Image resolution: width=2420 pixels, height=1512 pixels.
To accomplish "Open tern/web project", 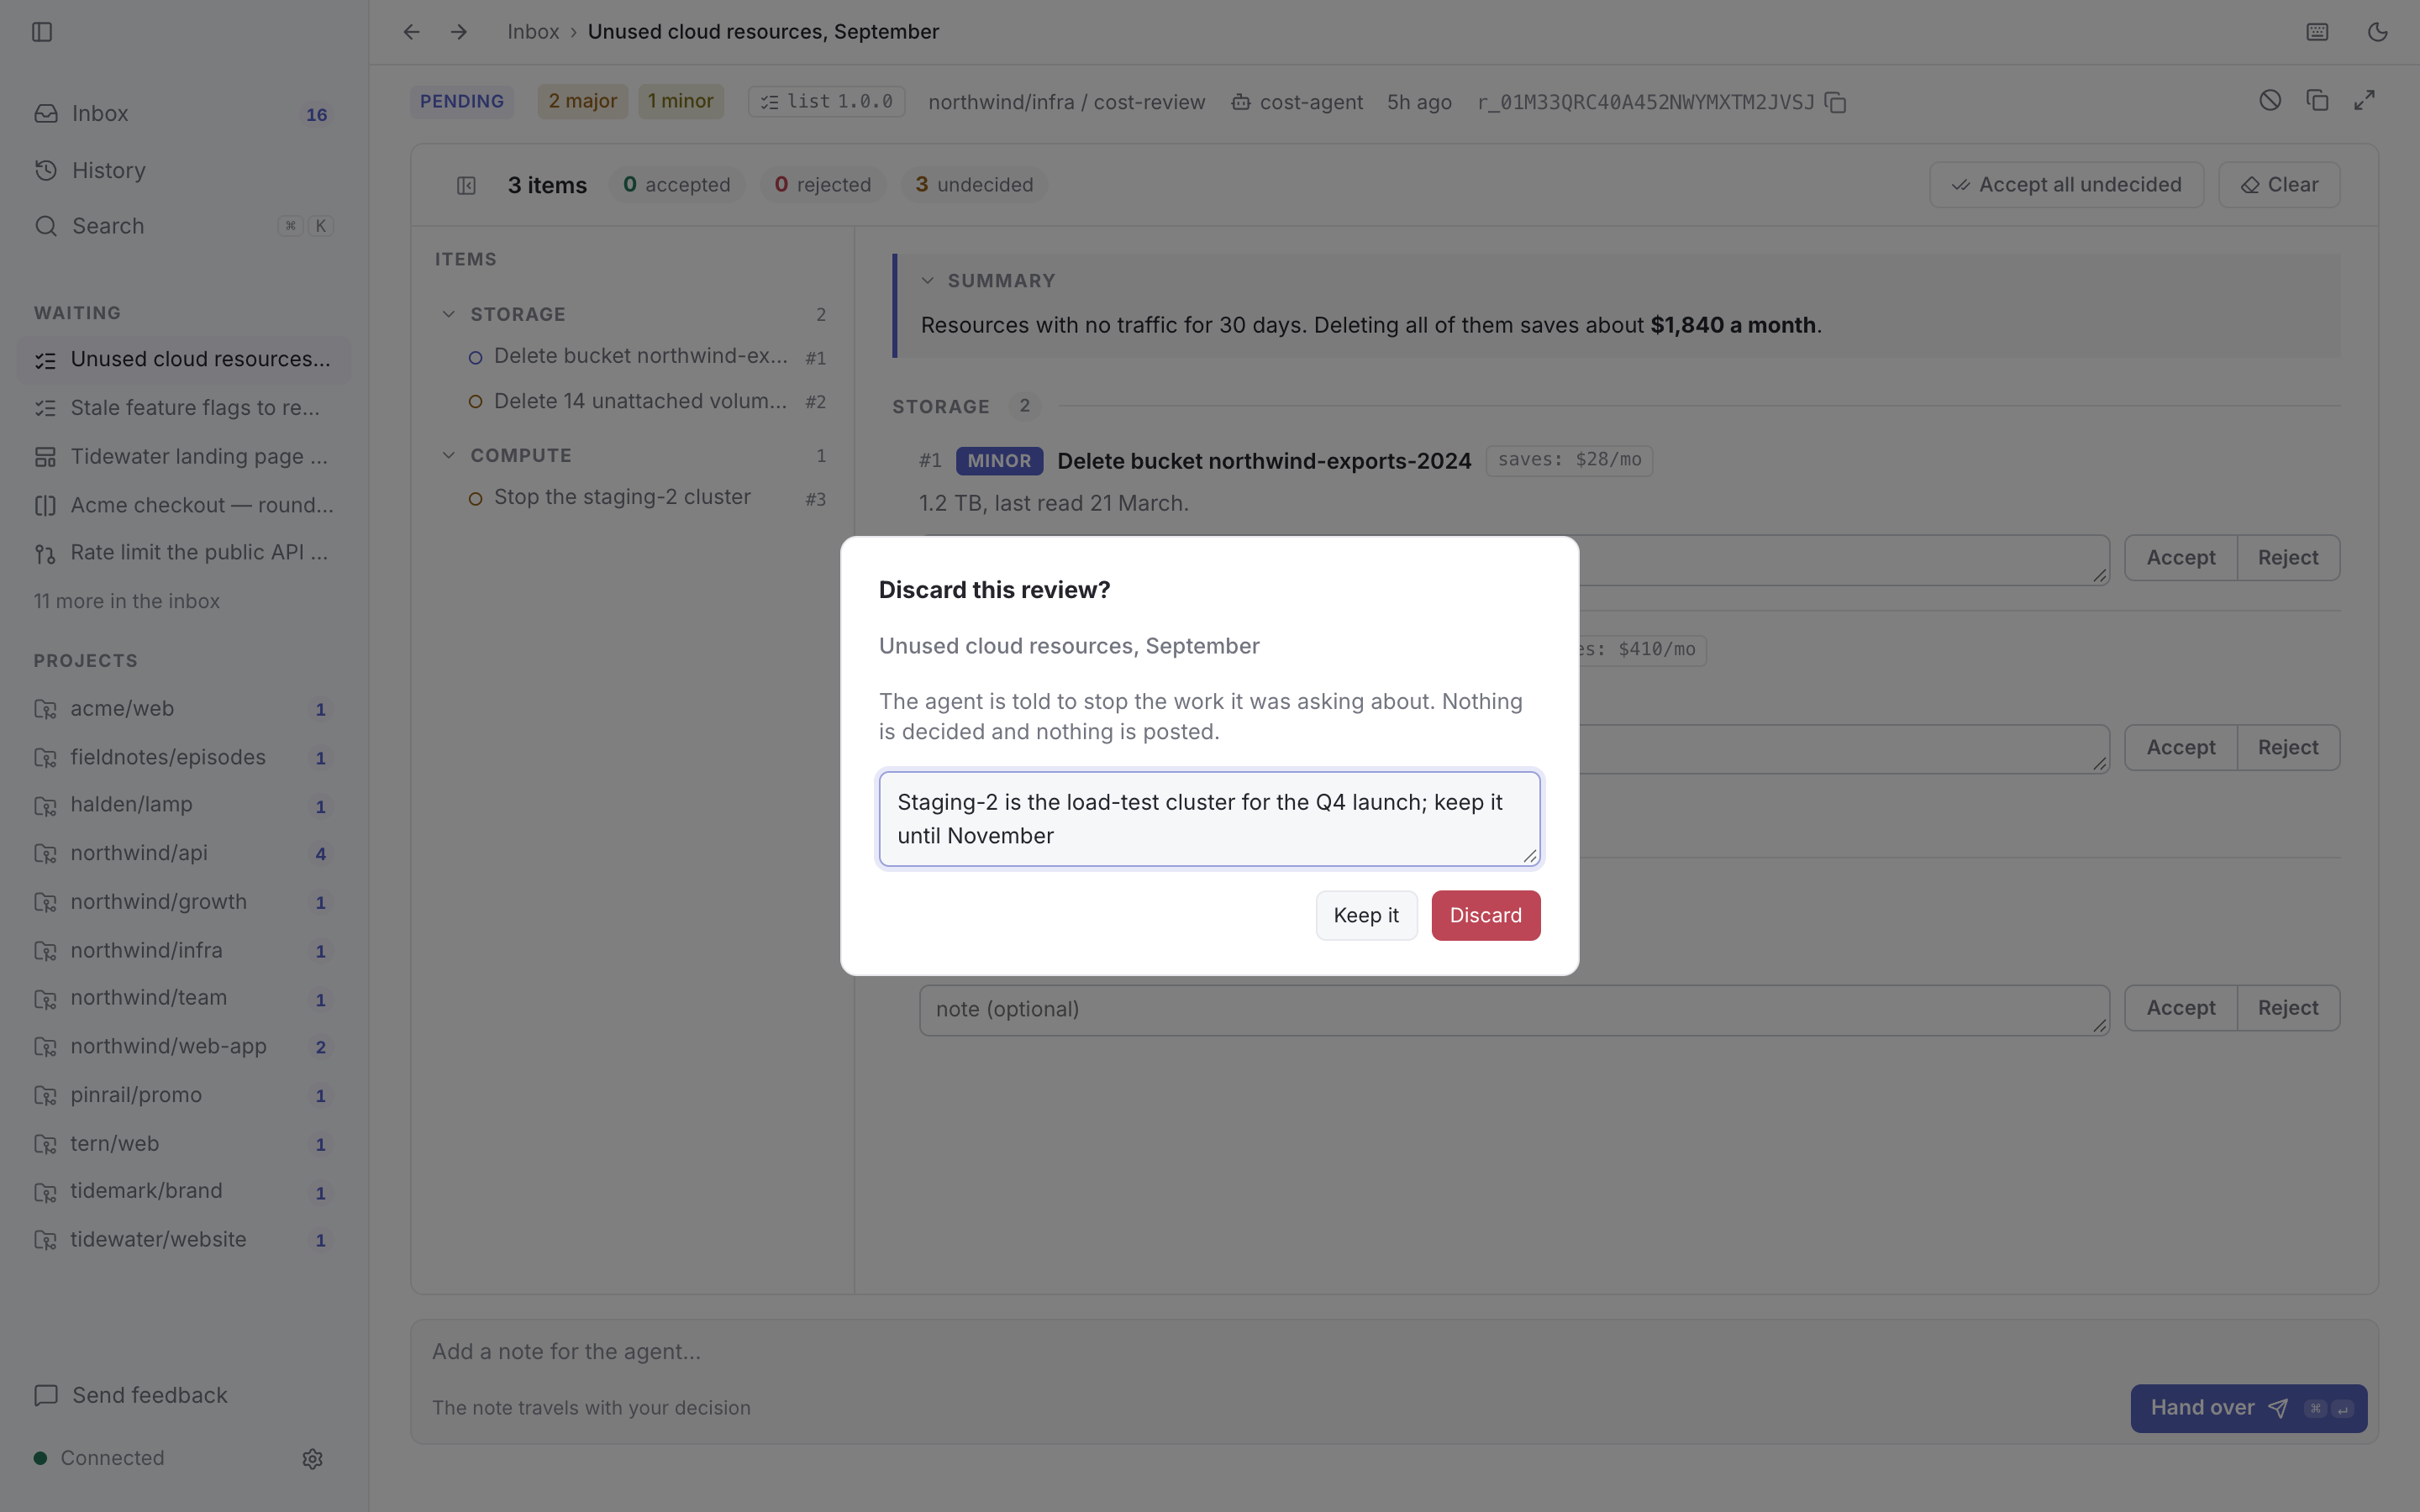I will (x=184, y=1143).
